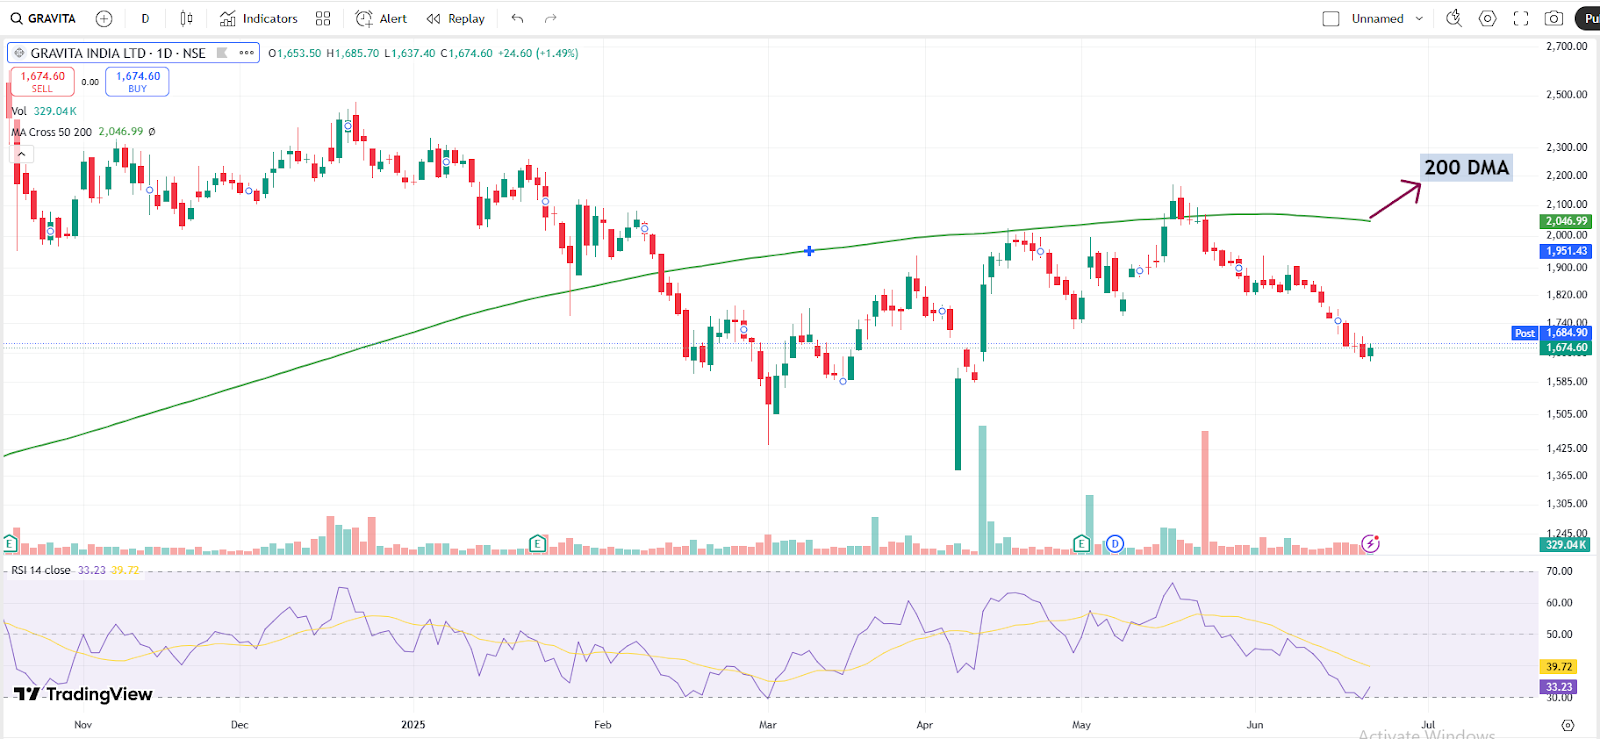Click the purple lightning event marker near June end
Screen dimensions: 1600x739
1370,543
